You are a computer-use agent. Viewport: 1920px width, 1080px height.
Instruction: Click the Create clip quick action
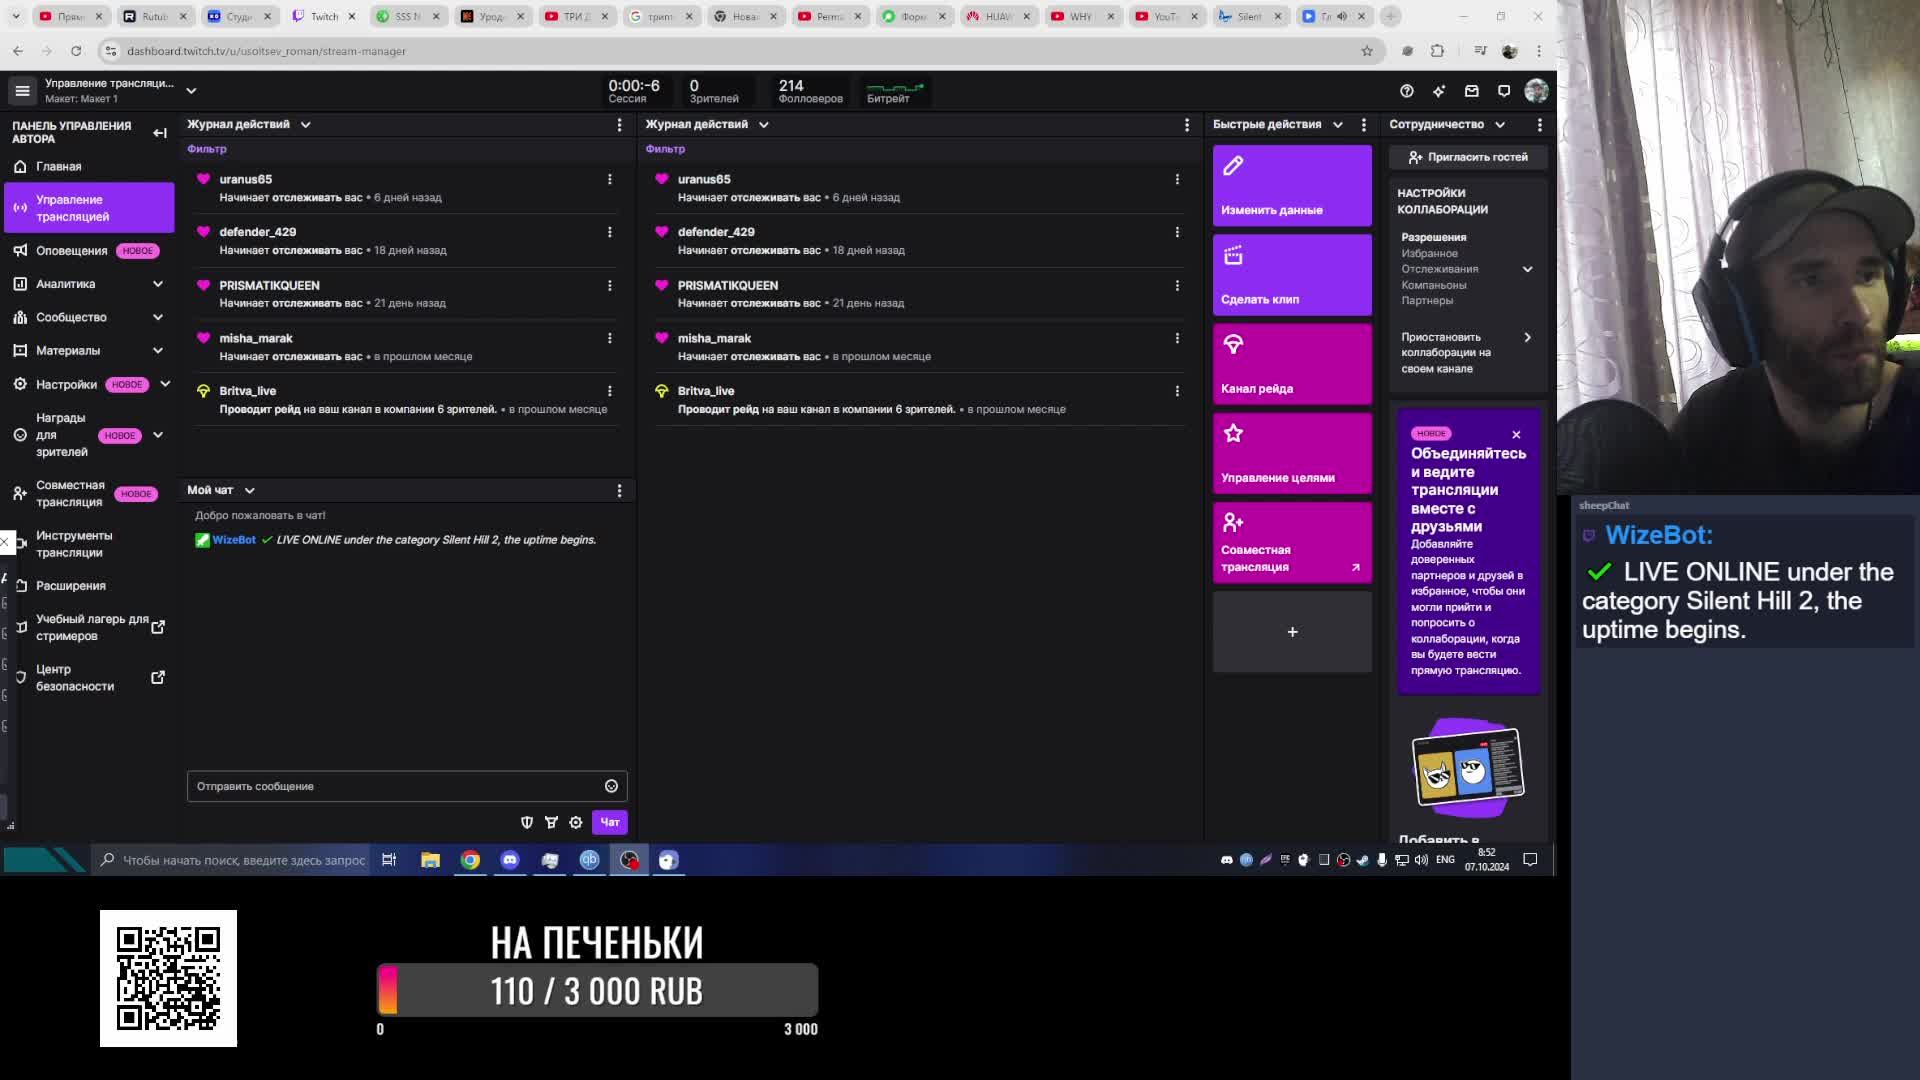point(1291,275)
